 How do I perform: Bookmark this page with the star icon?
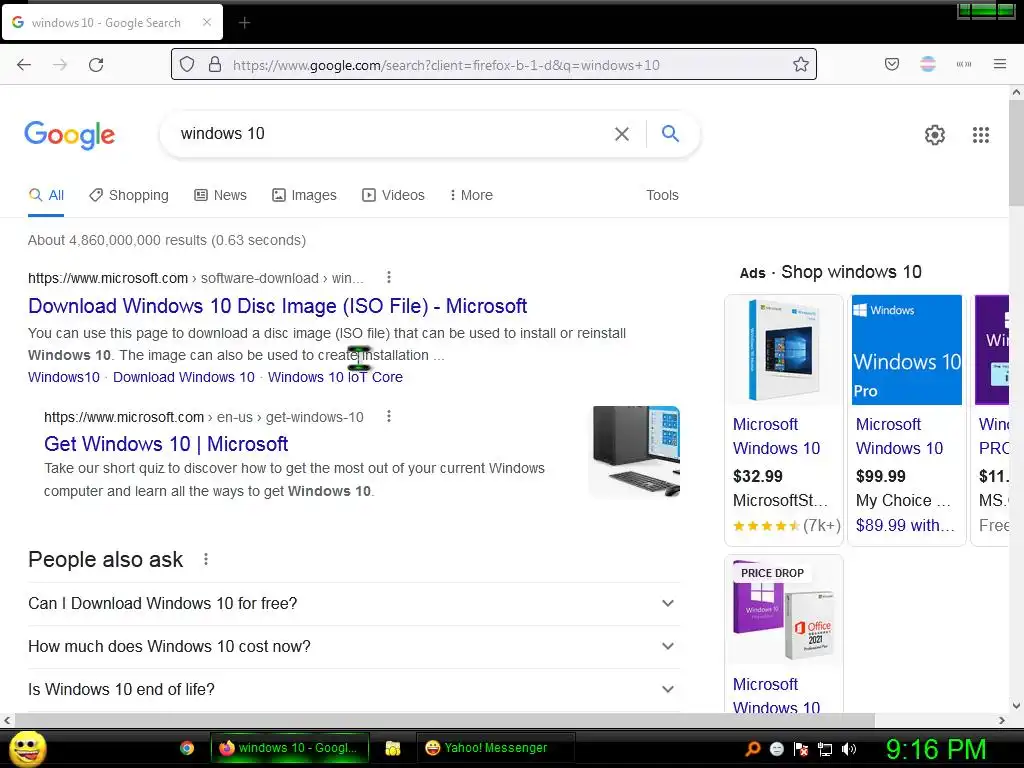pos(801,64)
